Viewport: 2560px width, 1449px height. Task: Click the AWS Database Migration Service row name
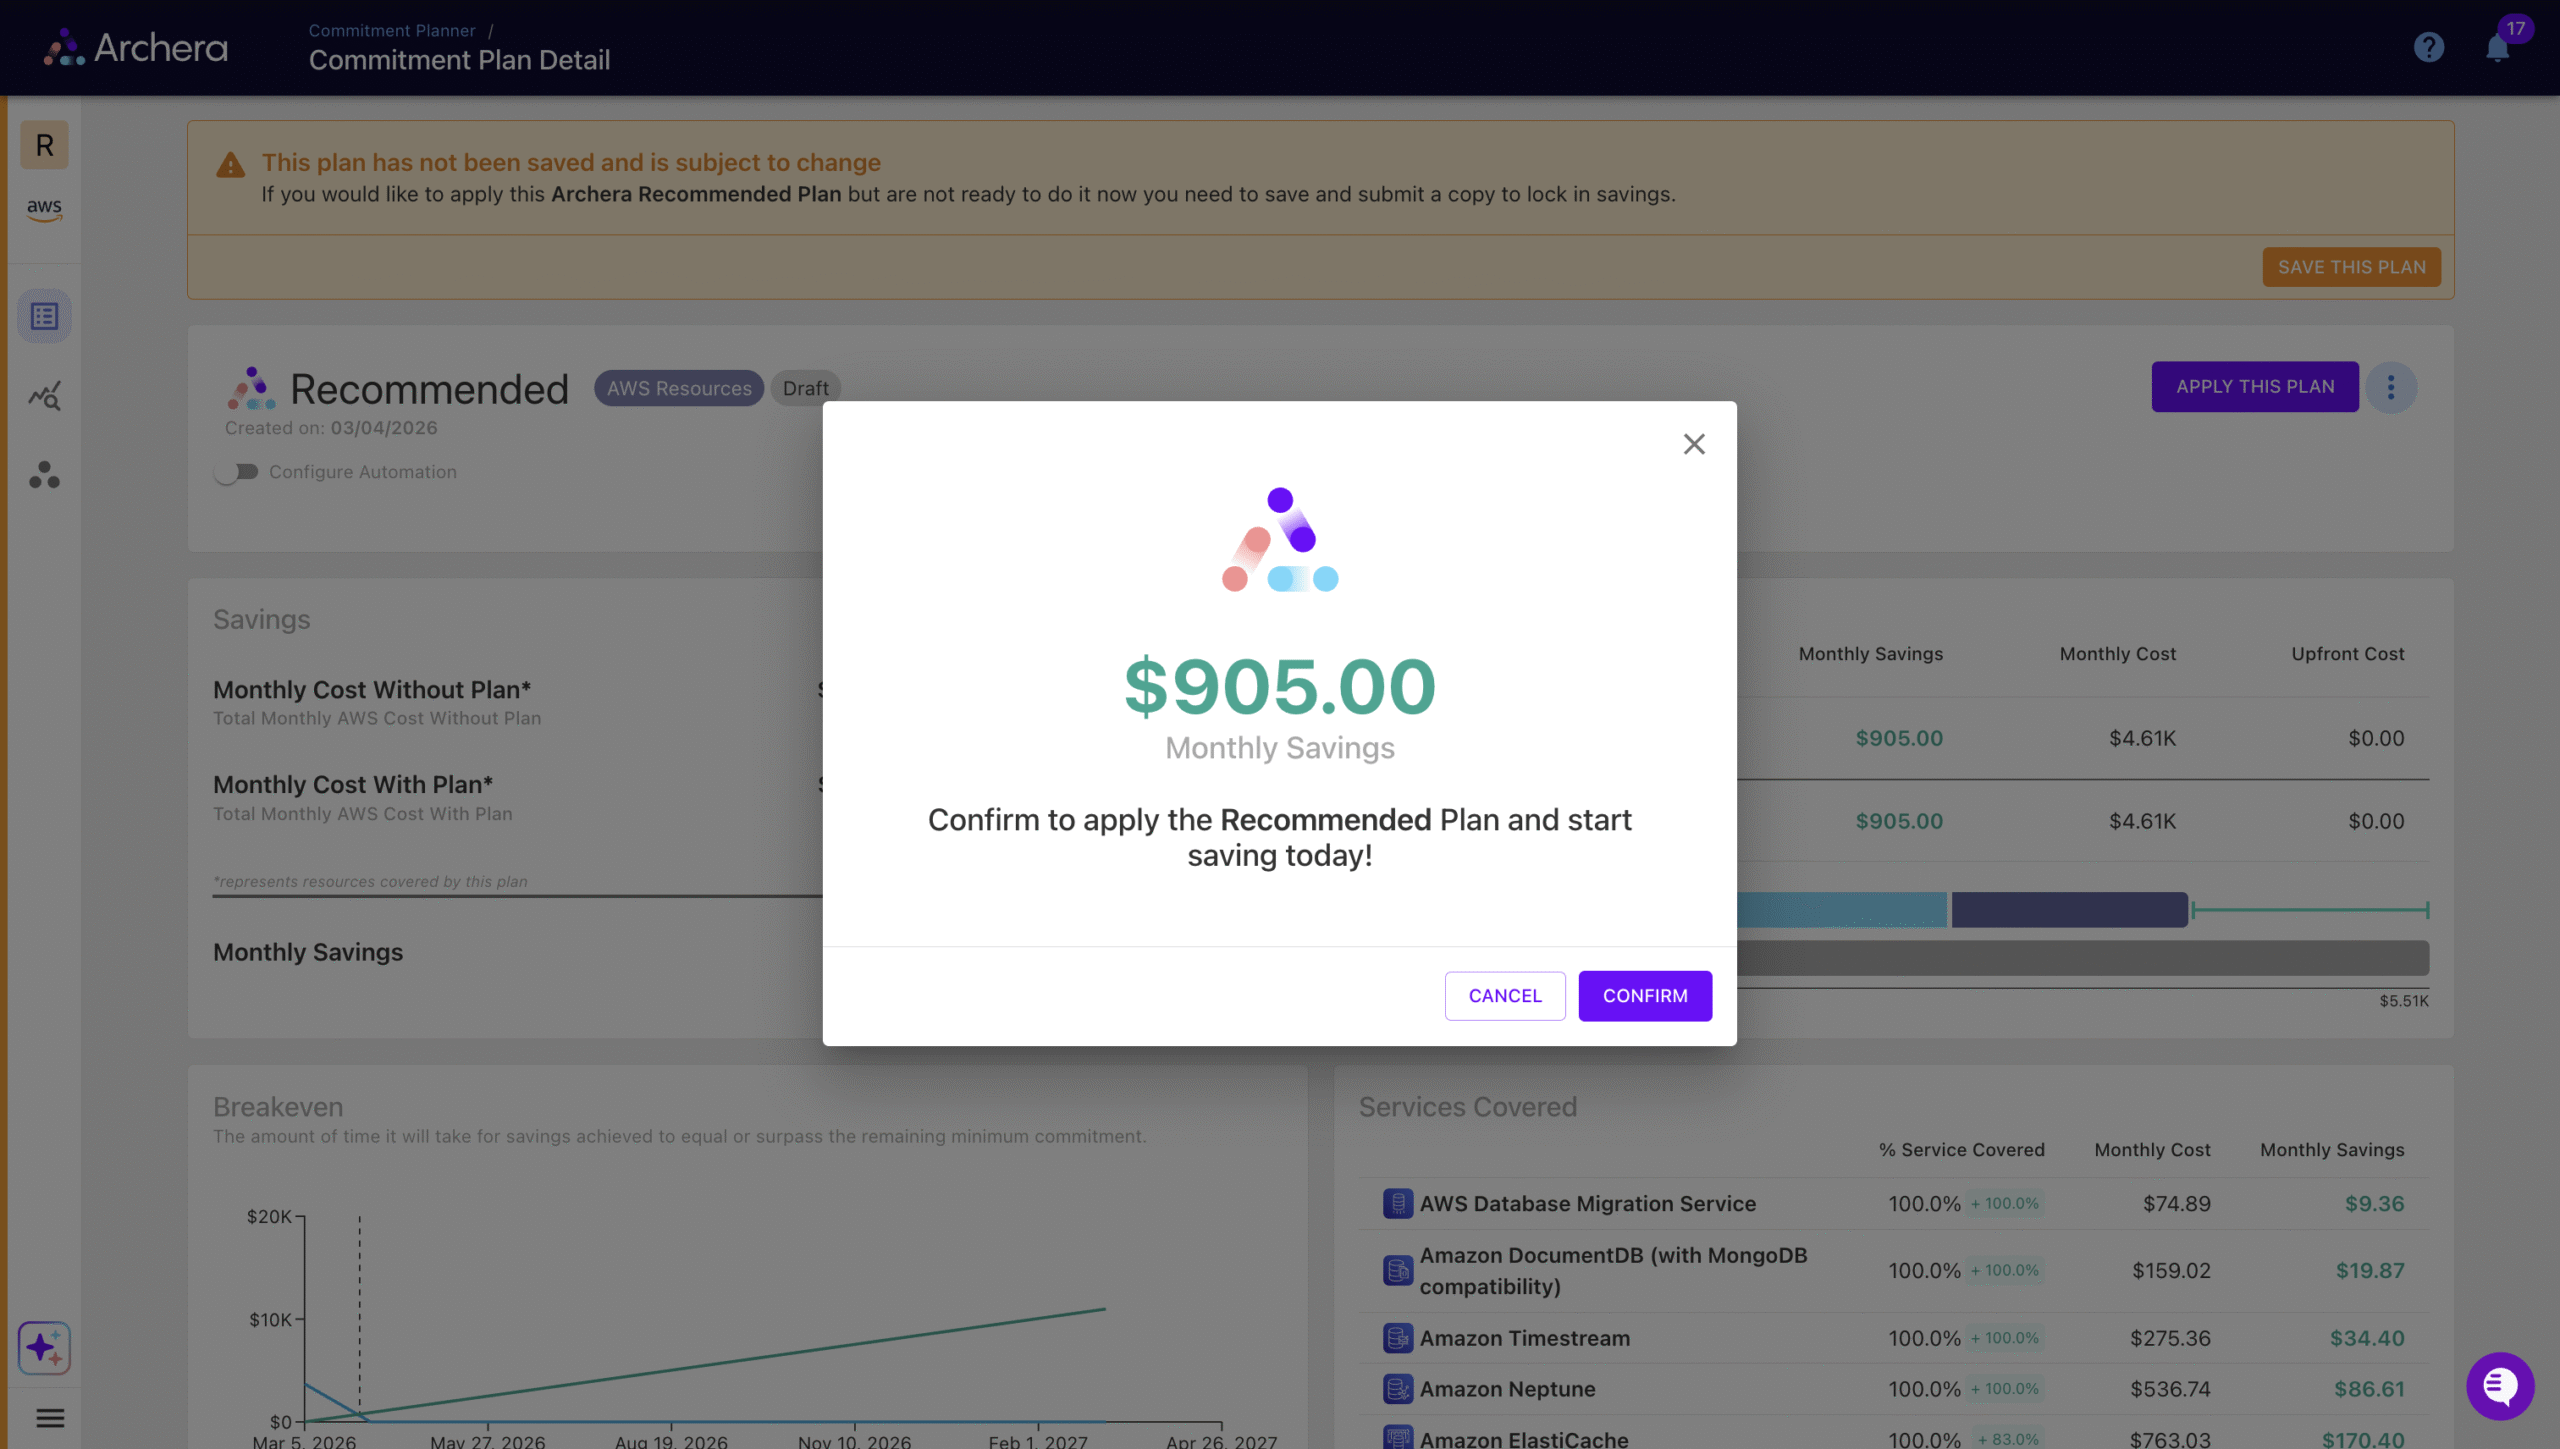[x=1588, y=1203]
